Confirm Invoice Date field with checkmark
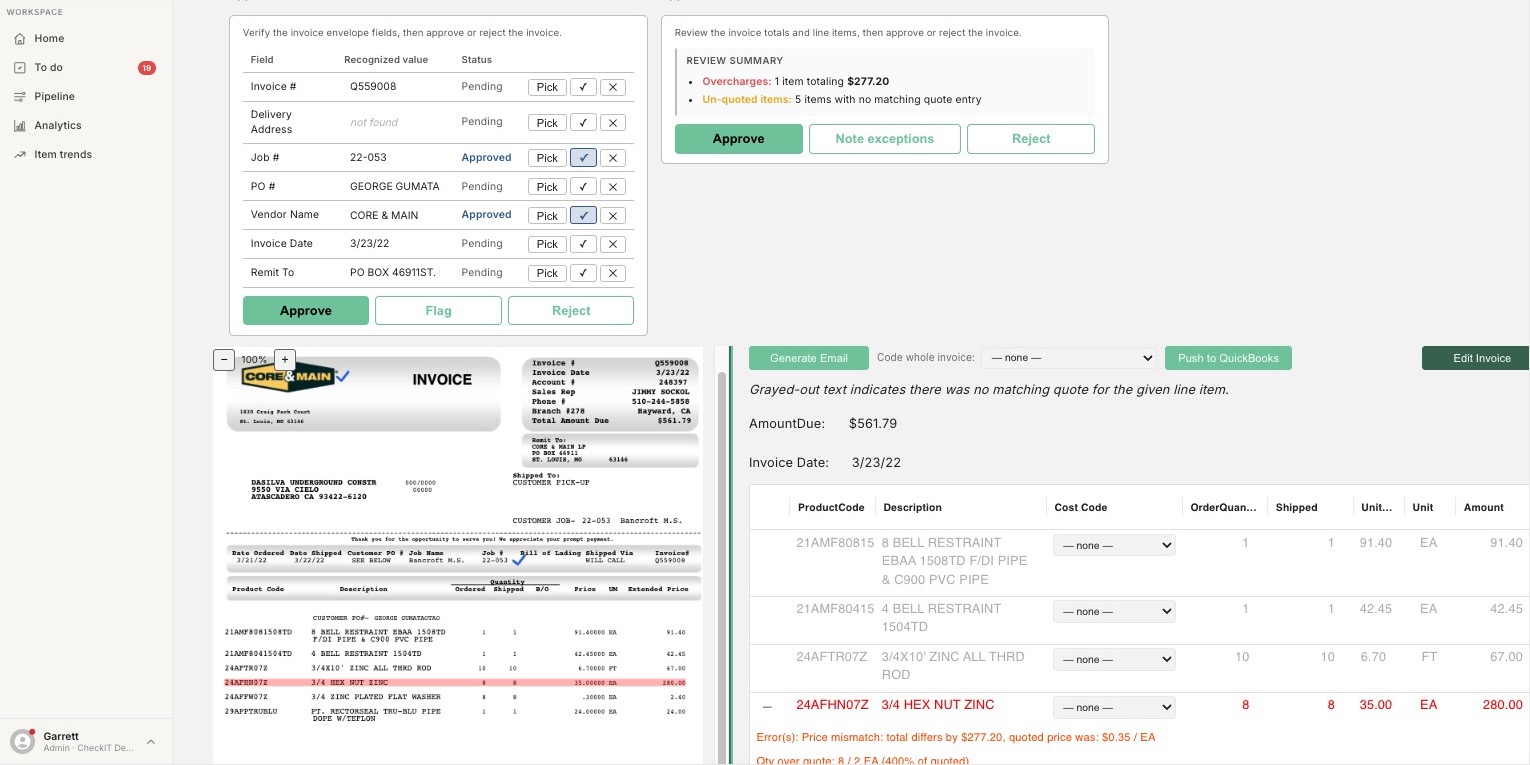The width and height of the screenshot is (1530, 765). 583,244
